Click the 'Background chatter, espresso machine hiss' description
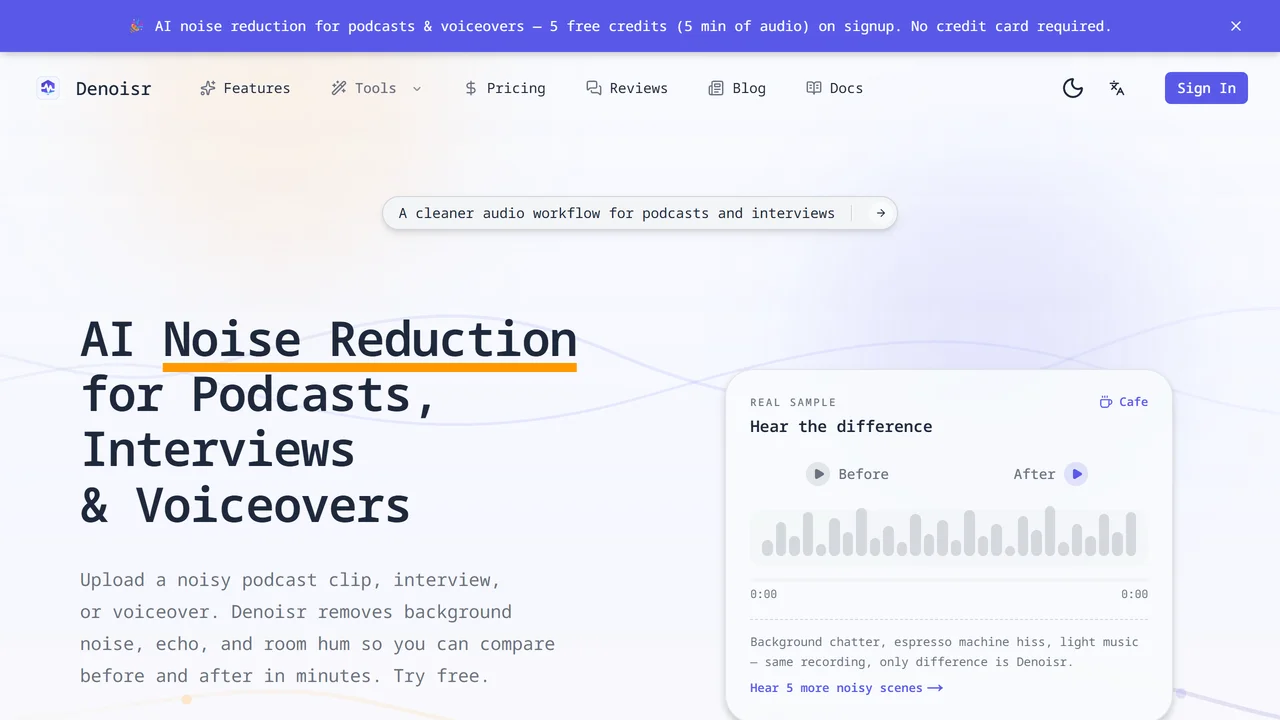The width and height of the screenshot is (1280, 720). point(945,652)
